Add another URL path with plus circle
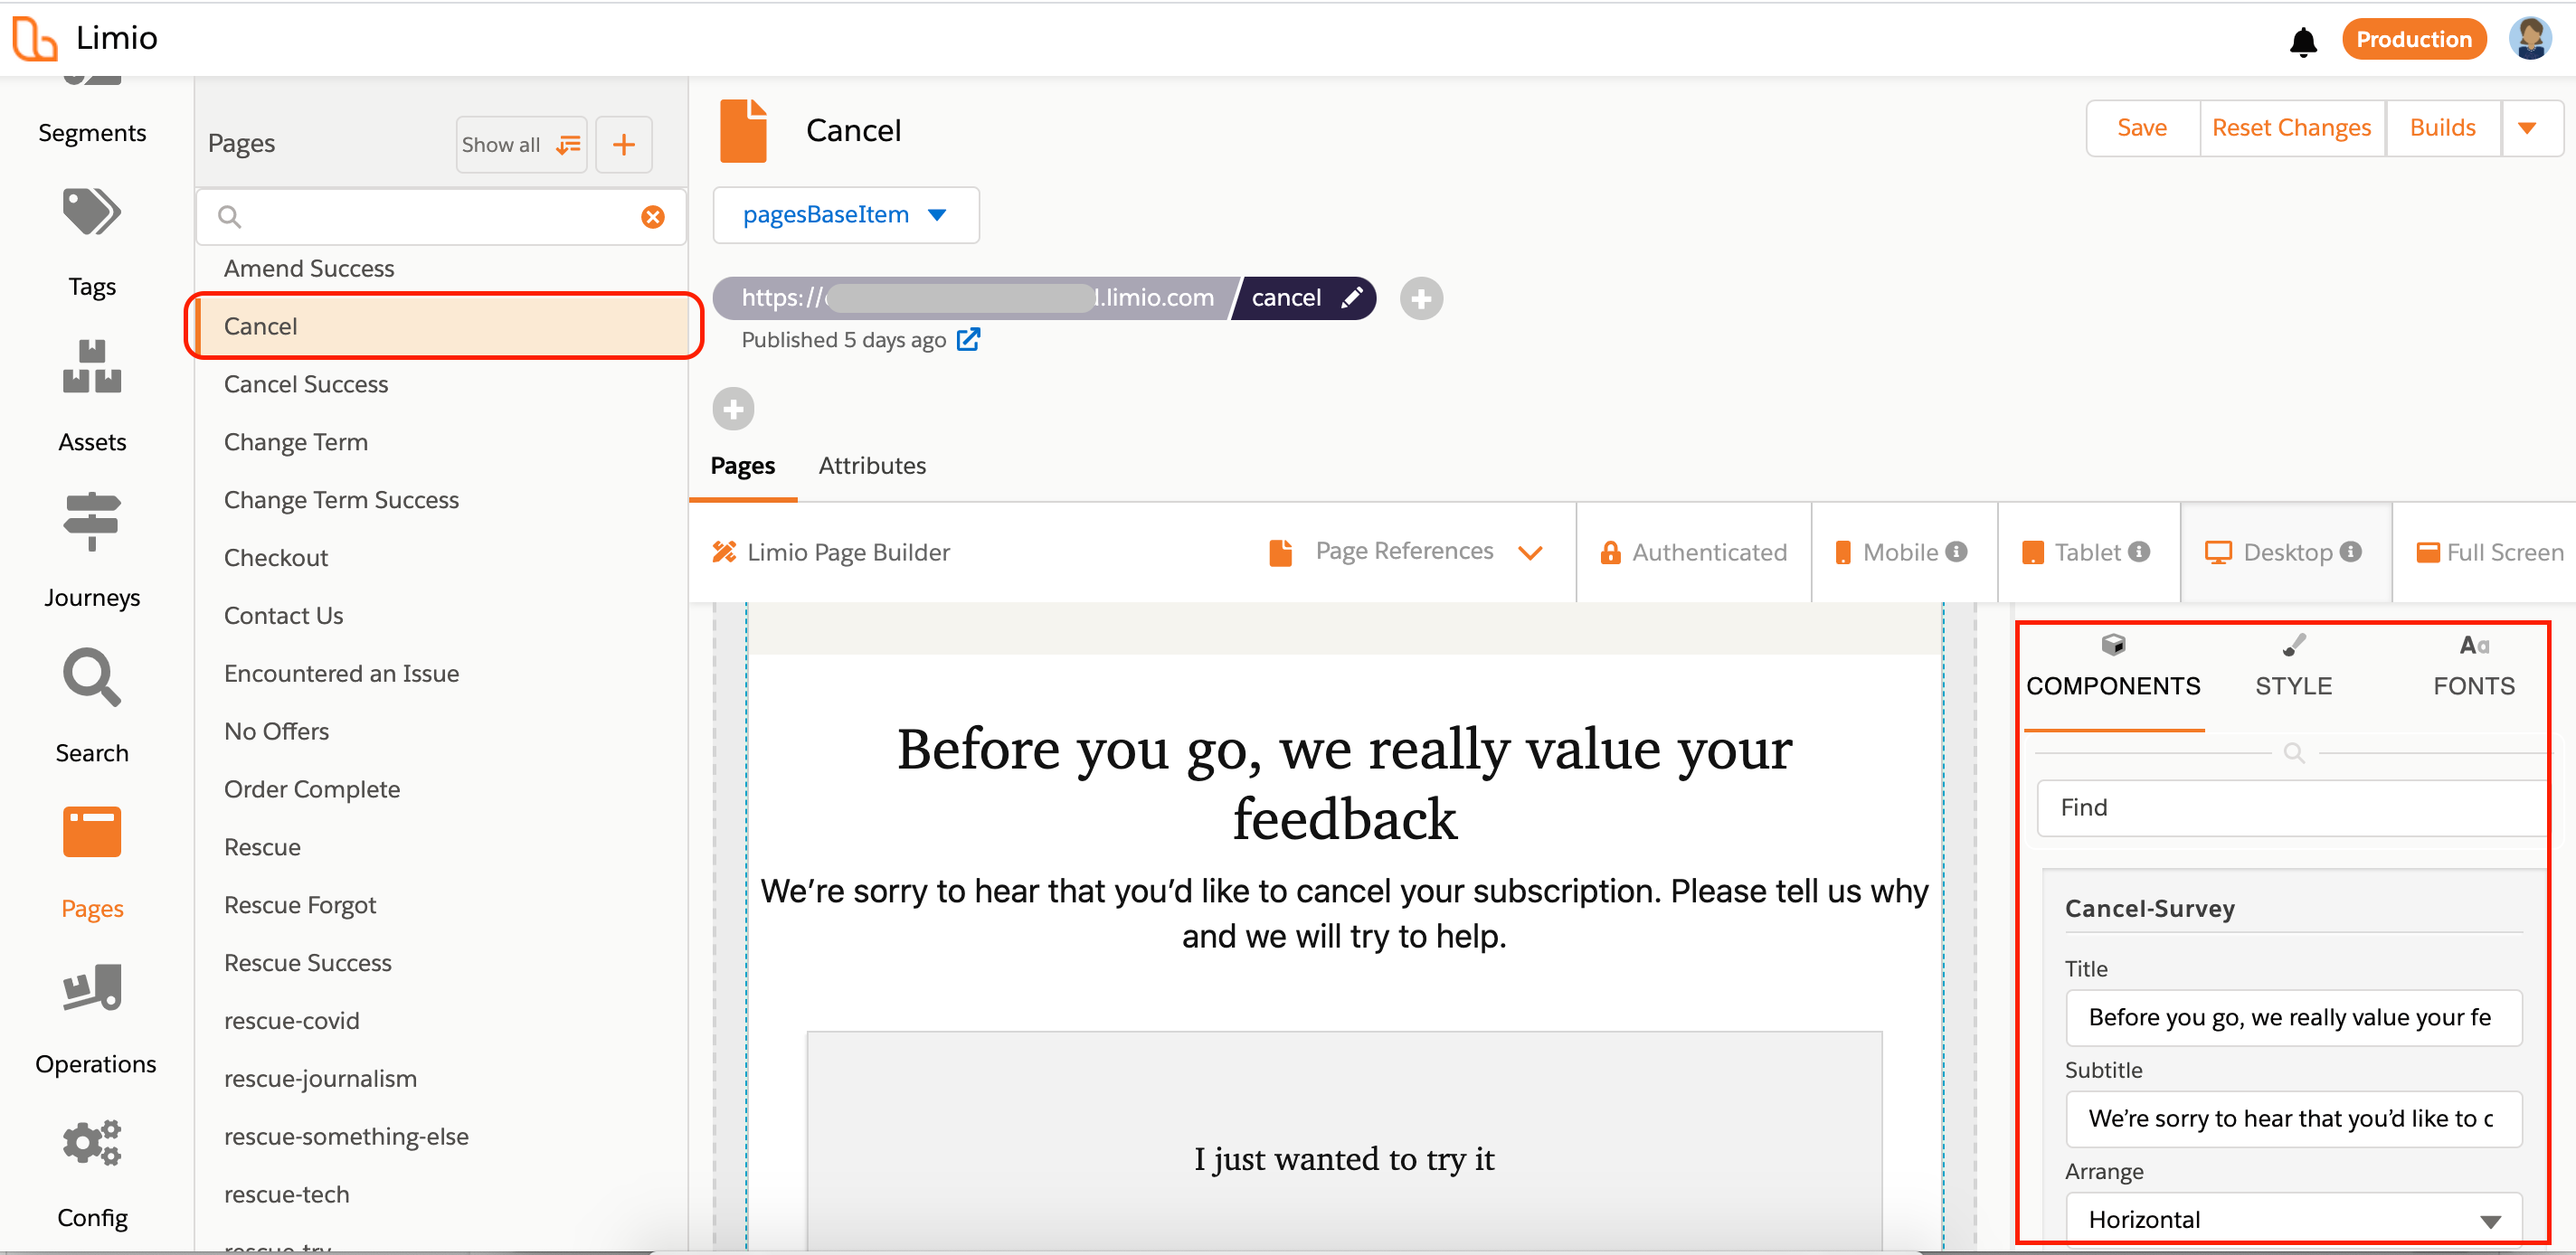The image size is (2576, 1255). point(1421,298)
